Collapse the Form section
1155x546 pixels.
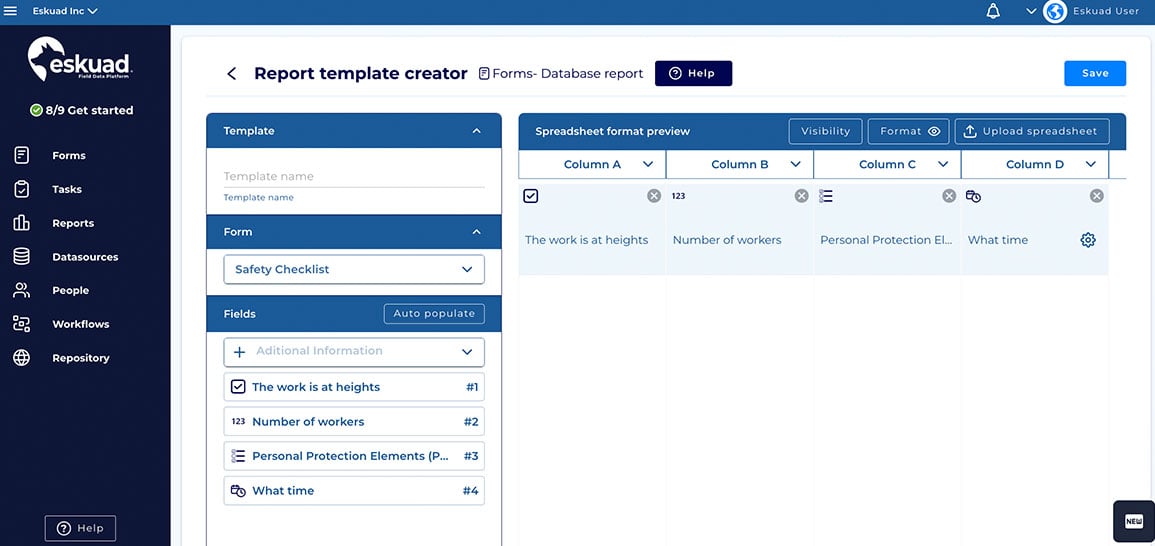tap(477, 231)
